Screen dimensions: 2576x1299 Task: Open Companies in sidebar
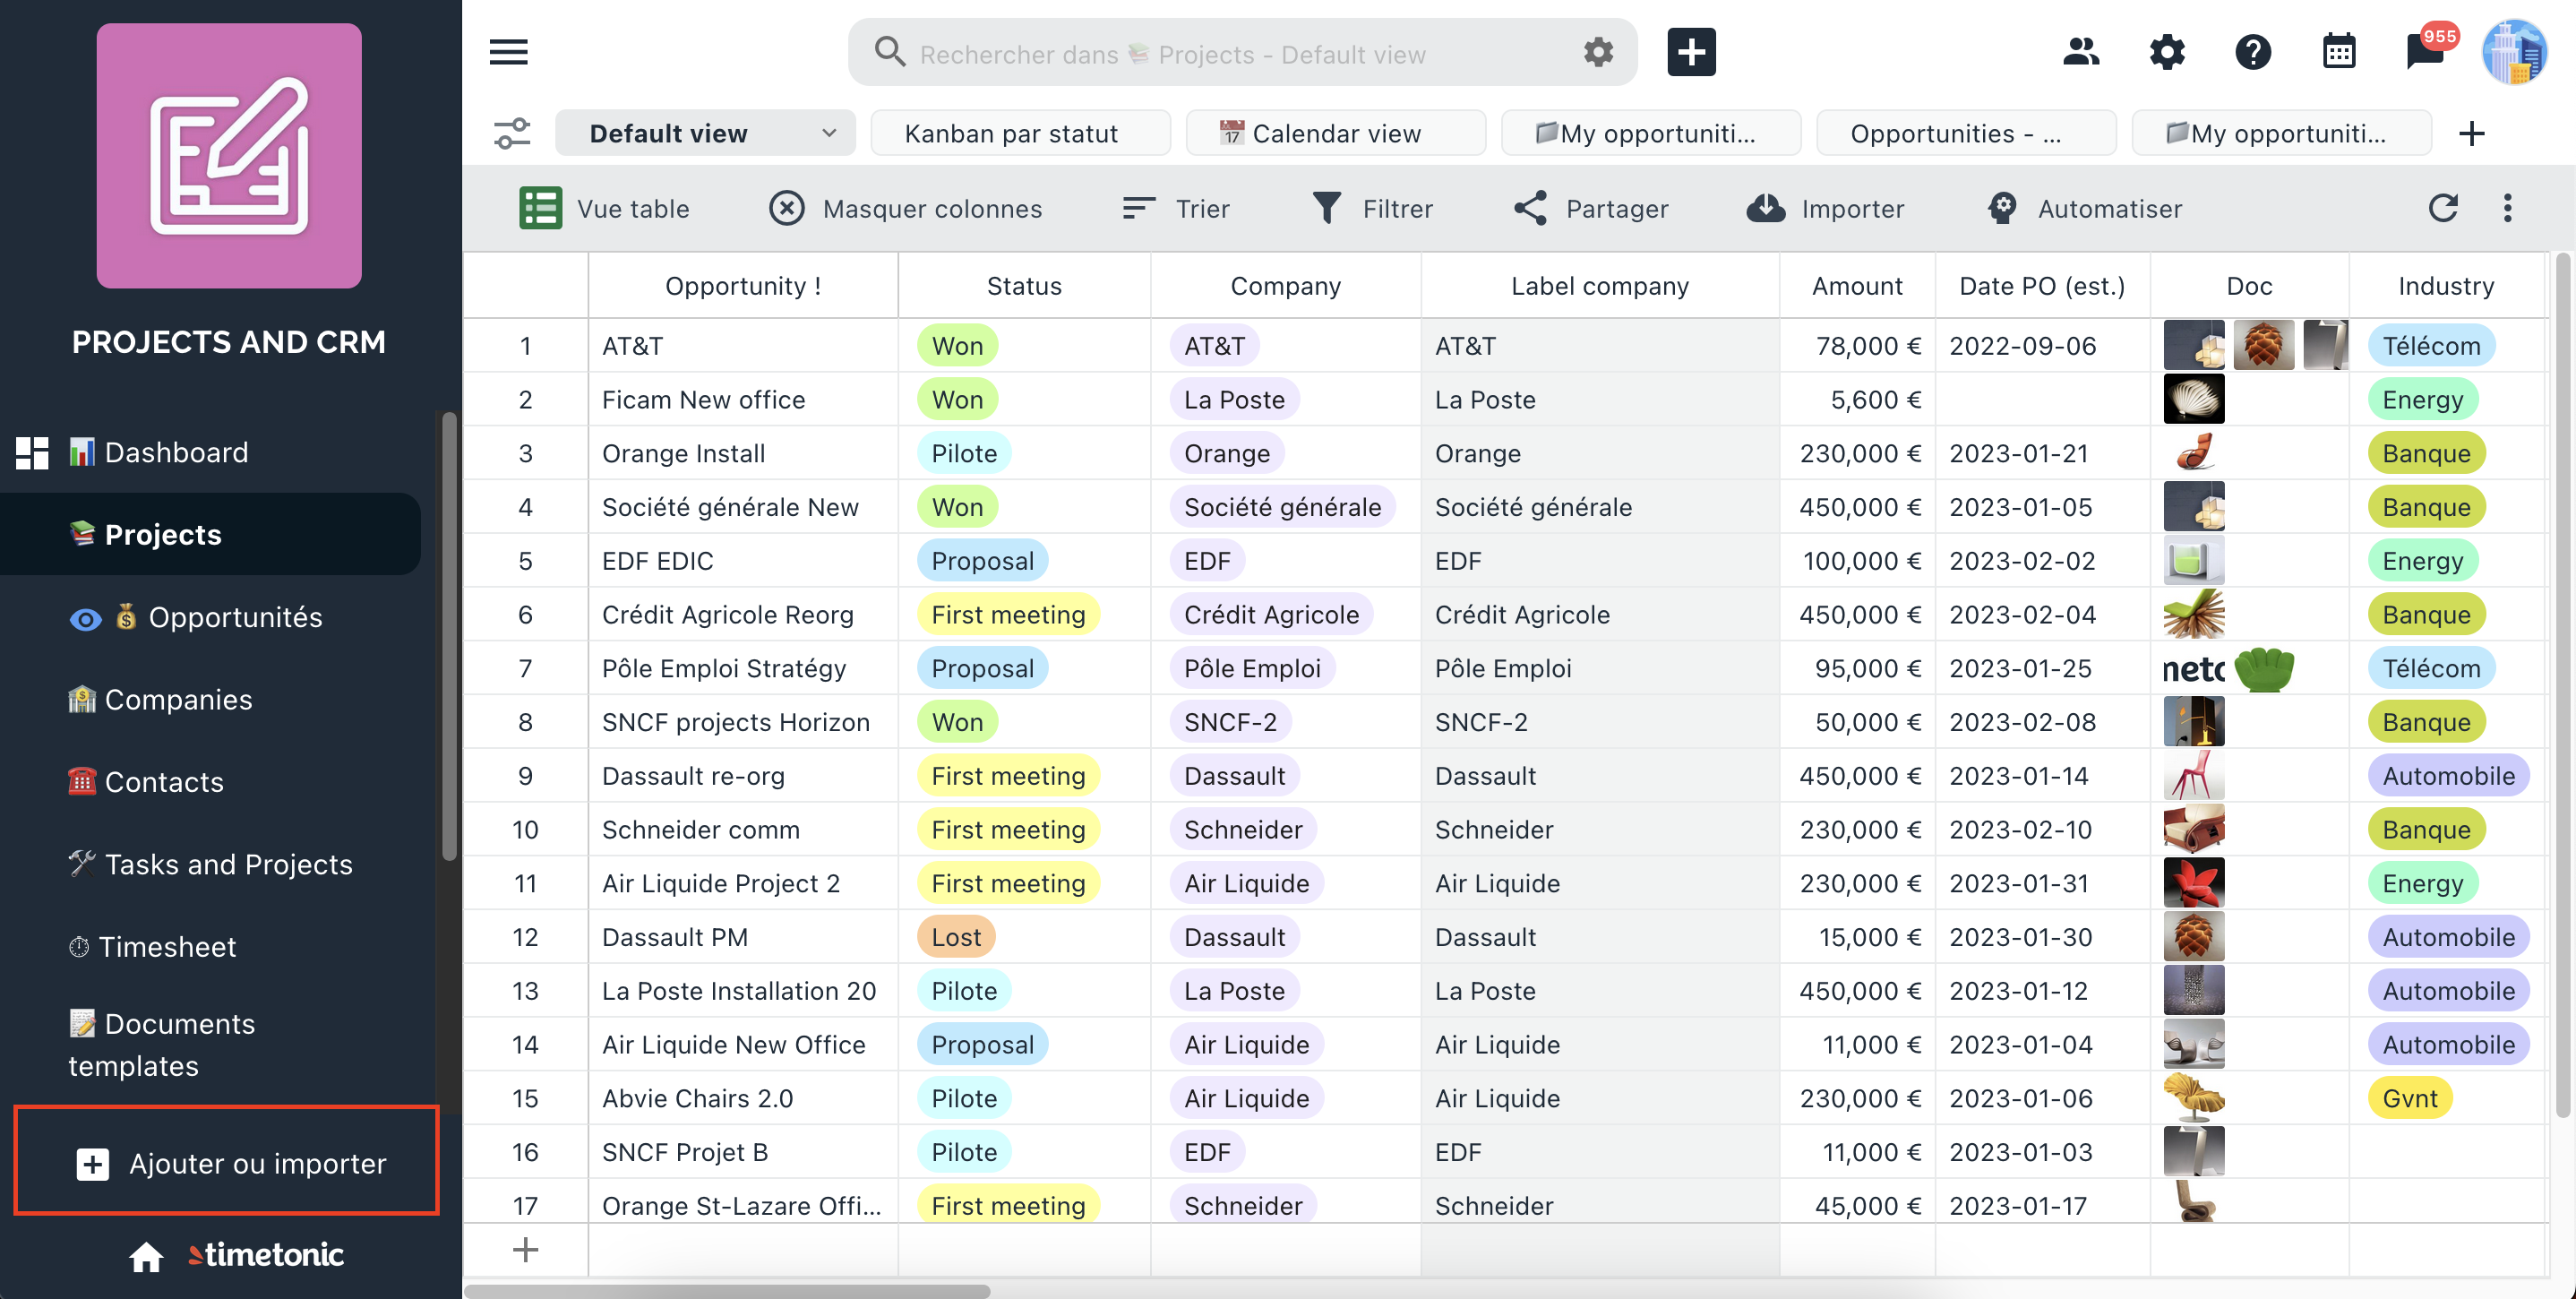(160, 699)
